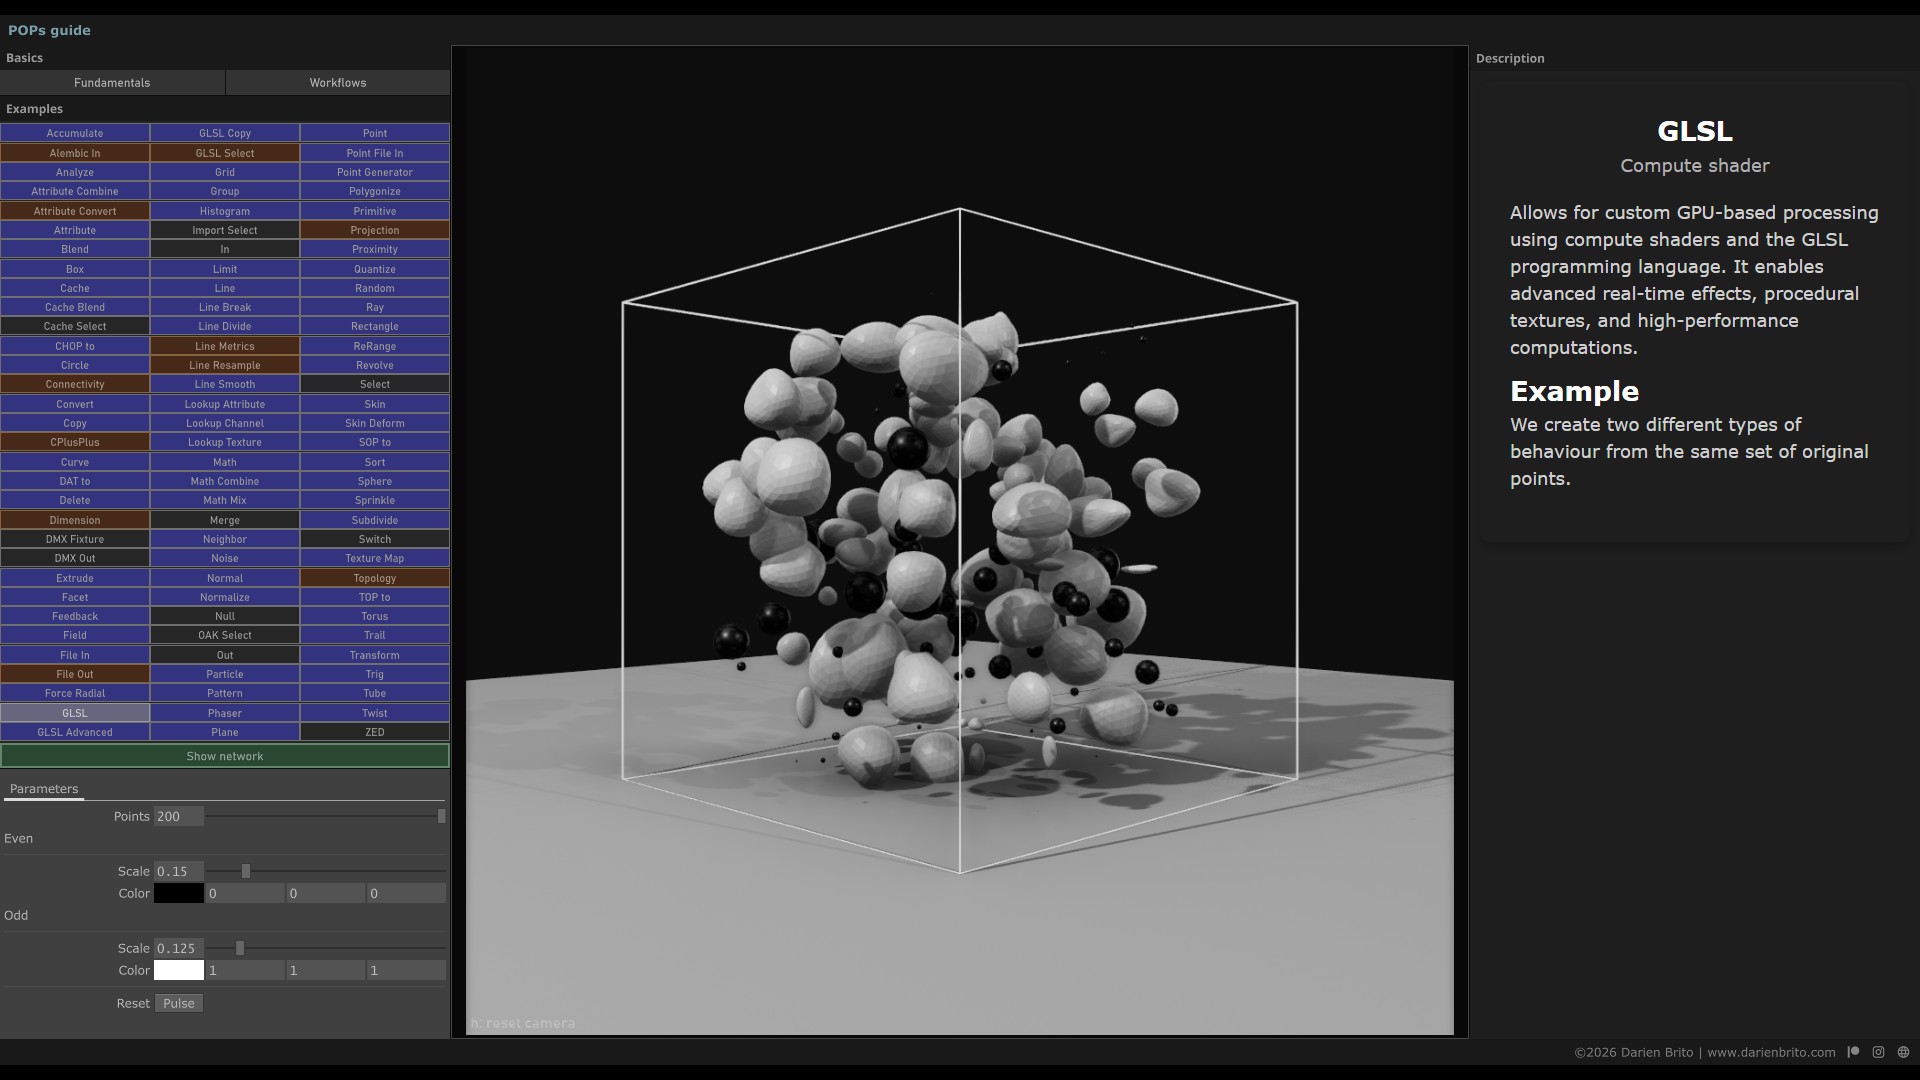Click the Points slider handle

[x=441, y=816]
